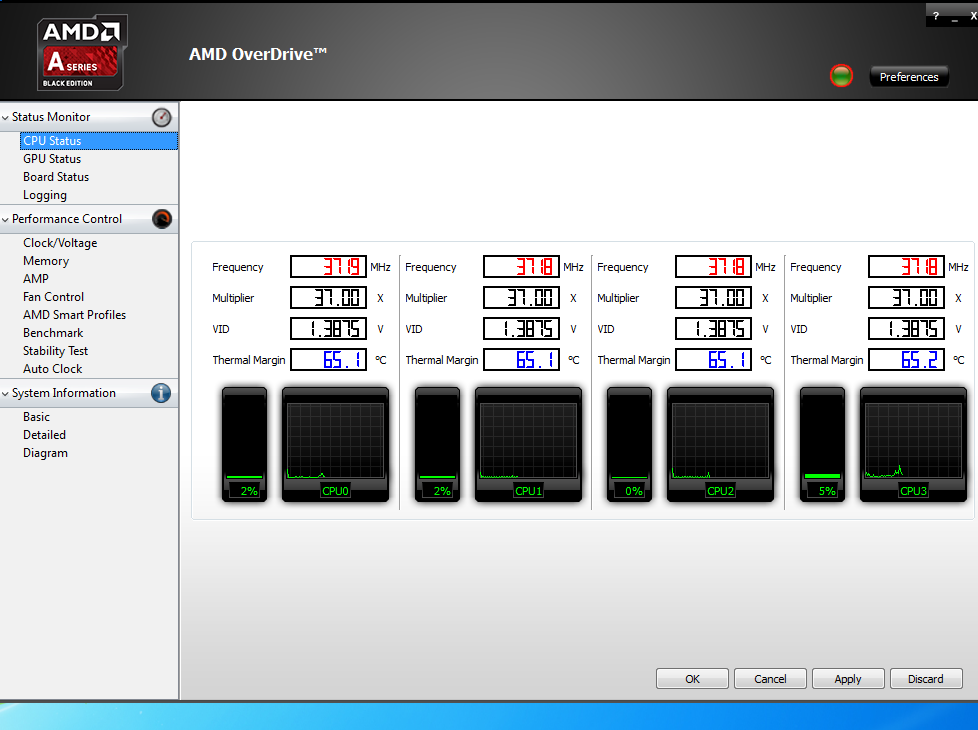
Task: Click the Status Monitor gauge icon
Action: coord(162,117)
